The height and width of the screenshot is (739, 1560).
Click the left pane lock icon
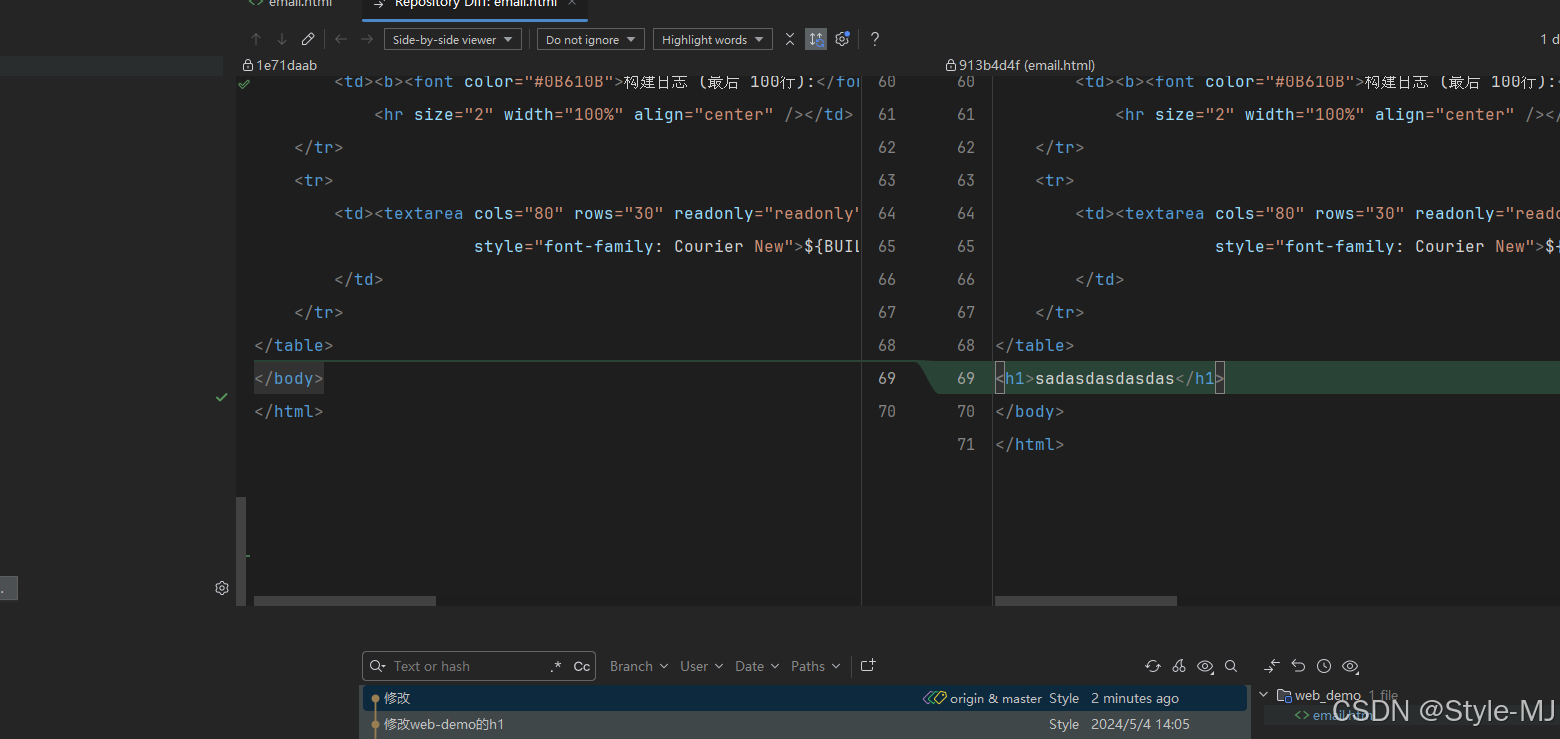pyautogui.click(x=249, y=65)
